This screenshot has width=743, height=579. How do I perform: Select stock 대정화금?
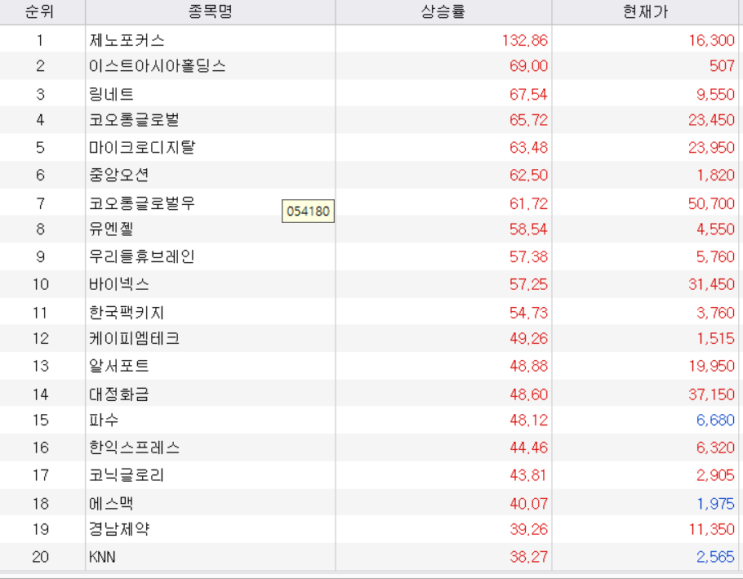pos(119,394)
